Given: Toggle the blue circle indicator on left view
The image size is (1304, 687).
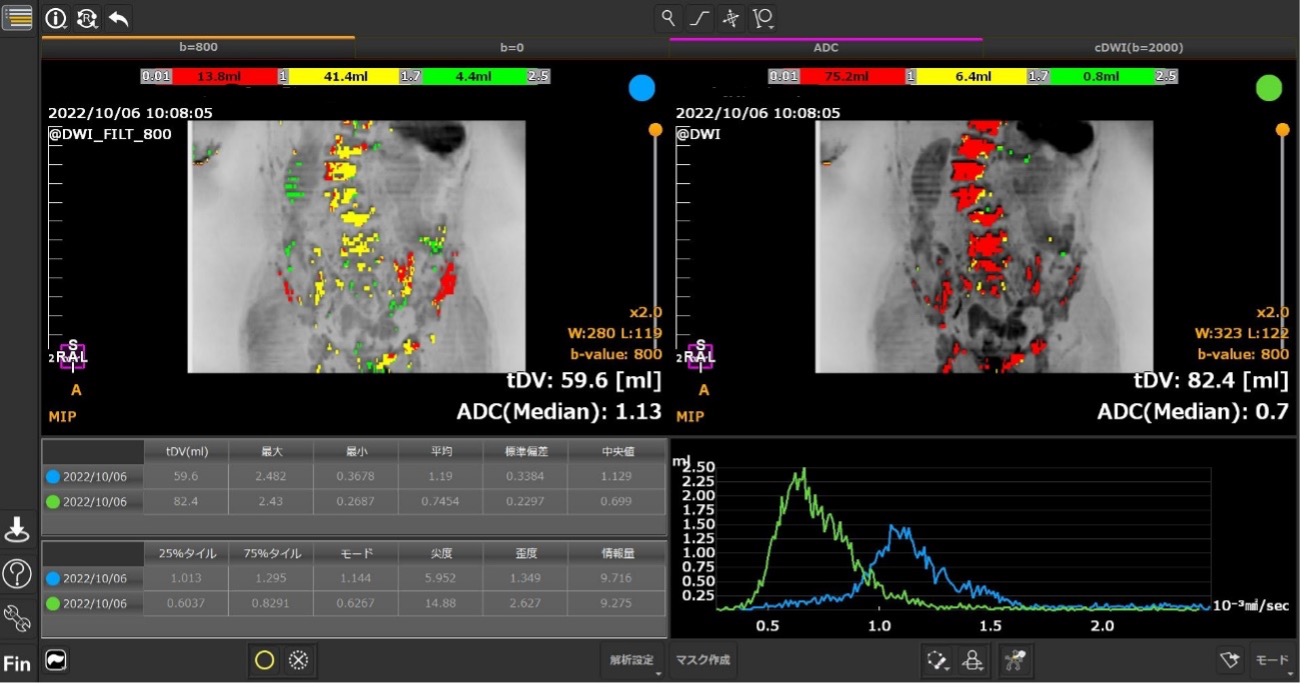Looking at the screenshot, I should tap(641, 88).
